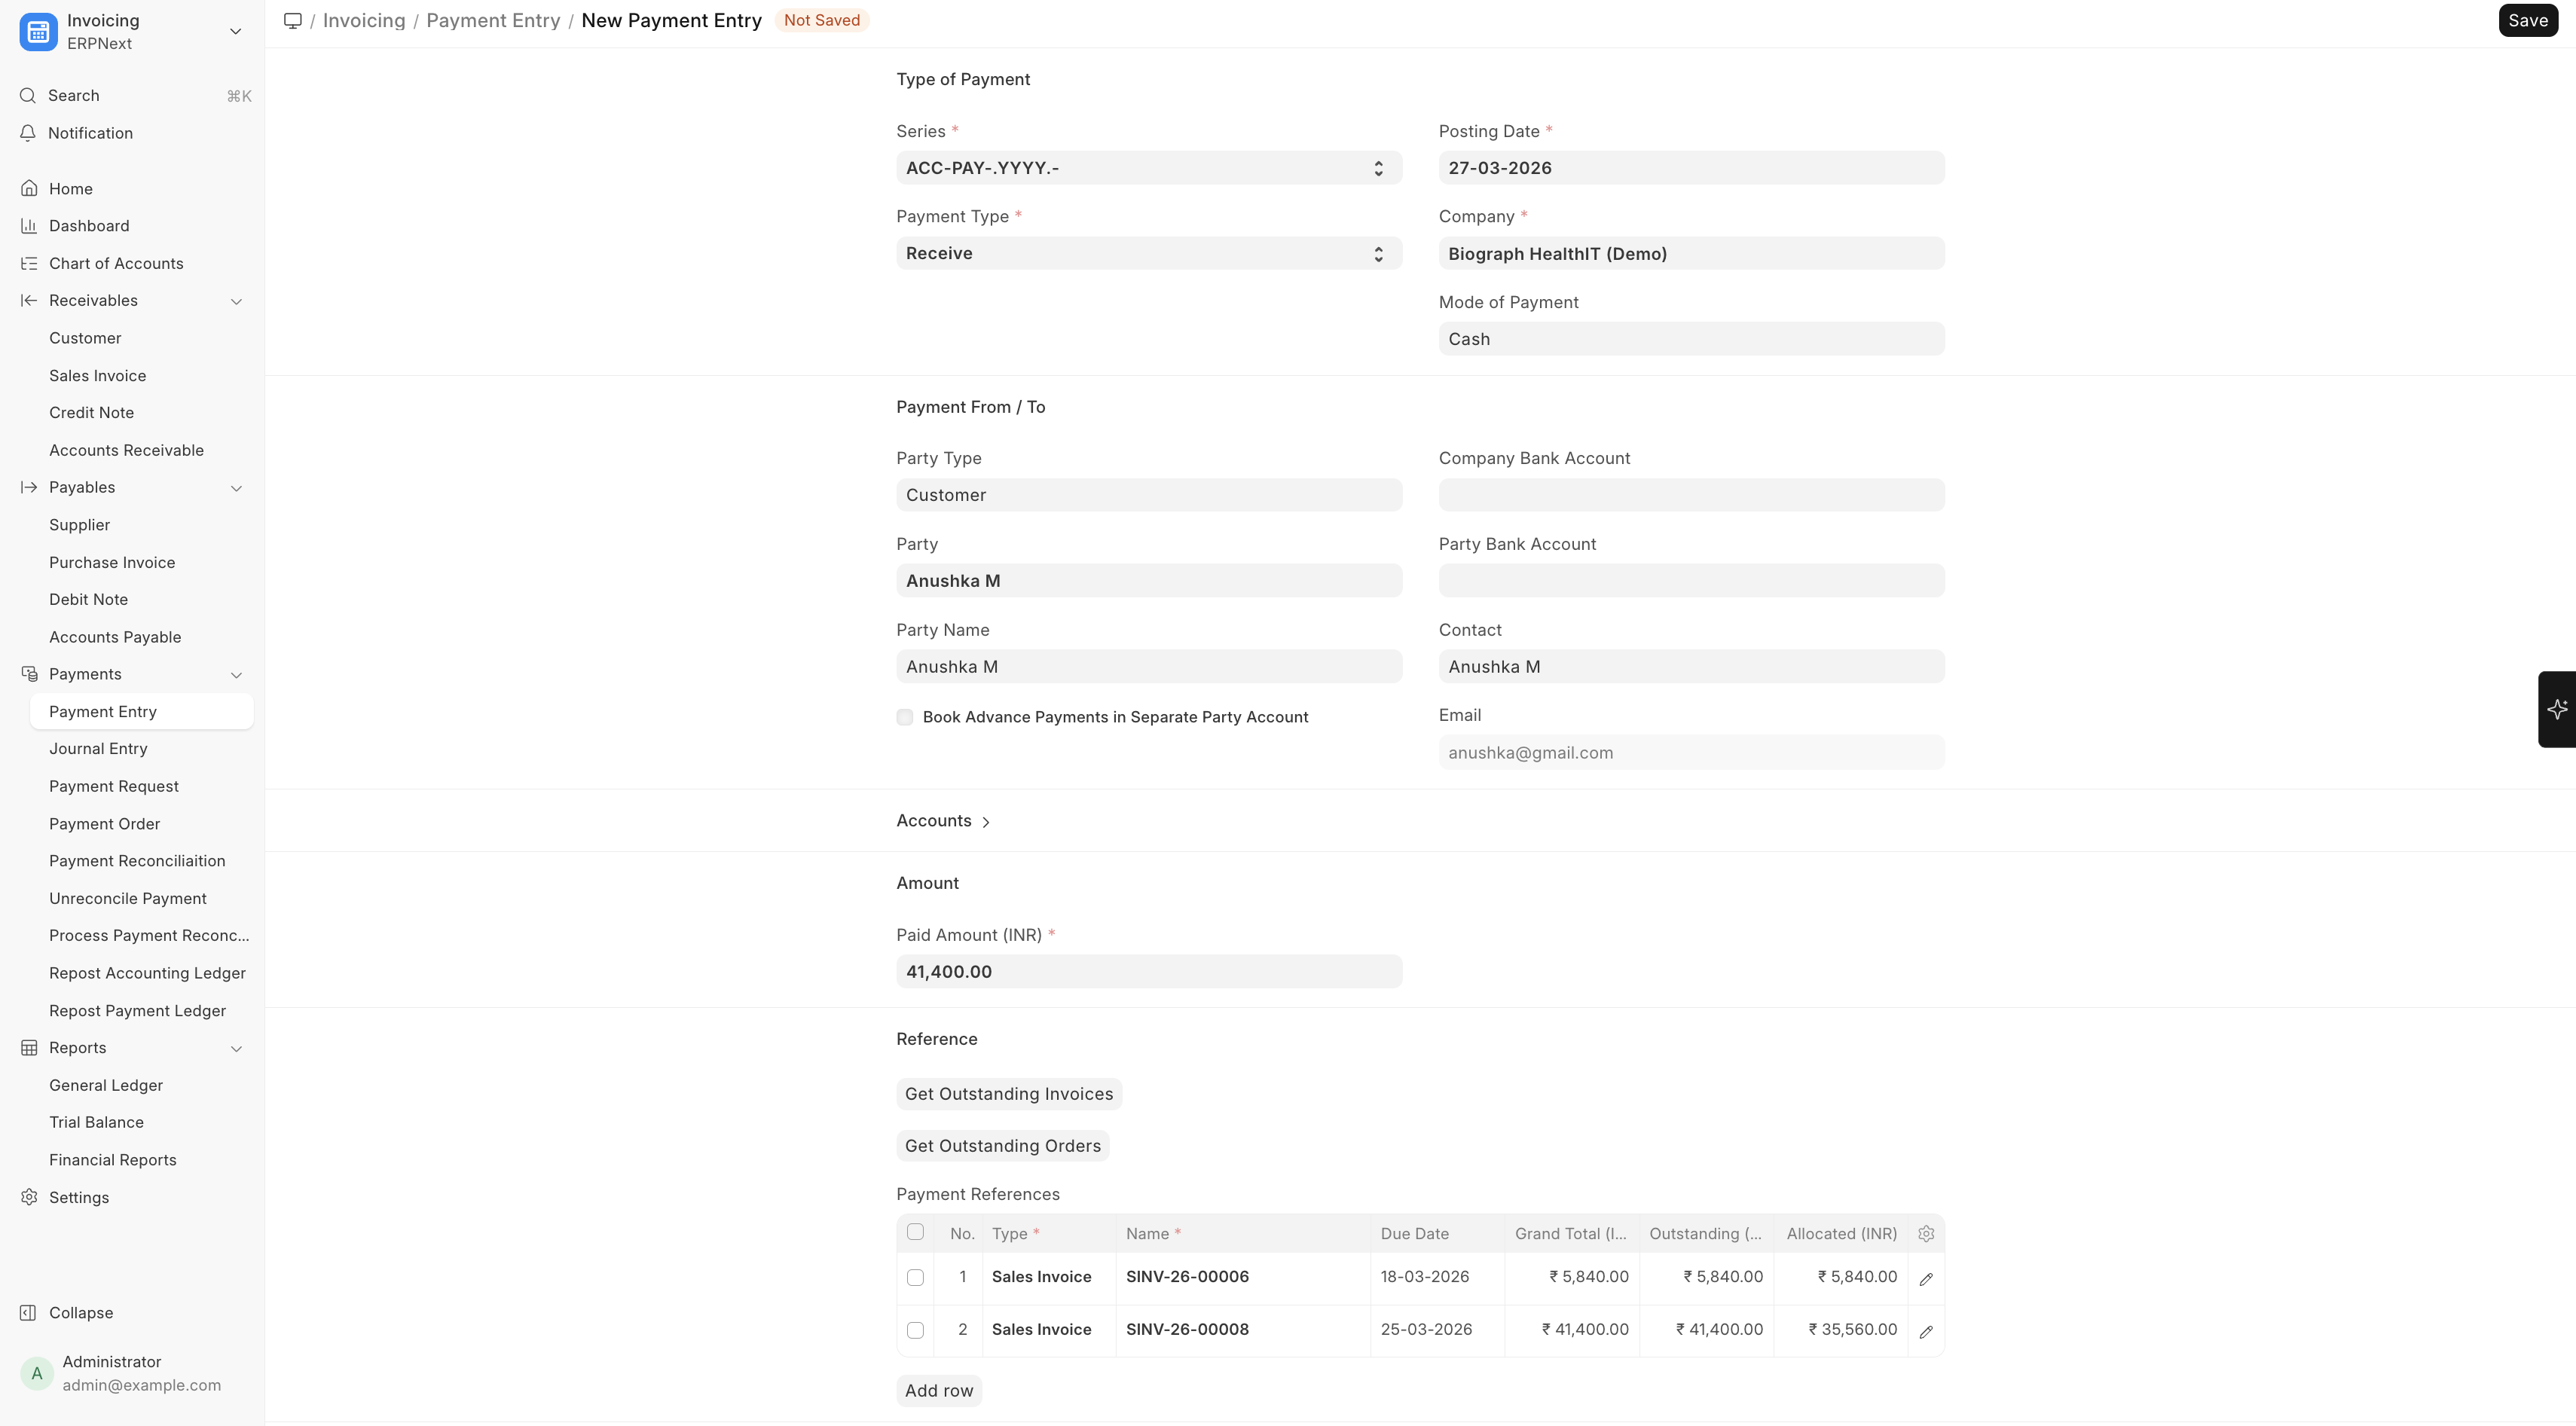Image resolution: width=2576 pixels, height=1426 pixels.
Task: Click the Notification bell
Action: 27,132
